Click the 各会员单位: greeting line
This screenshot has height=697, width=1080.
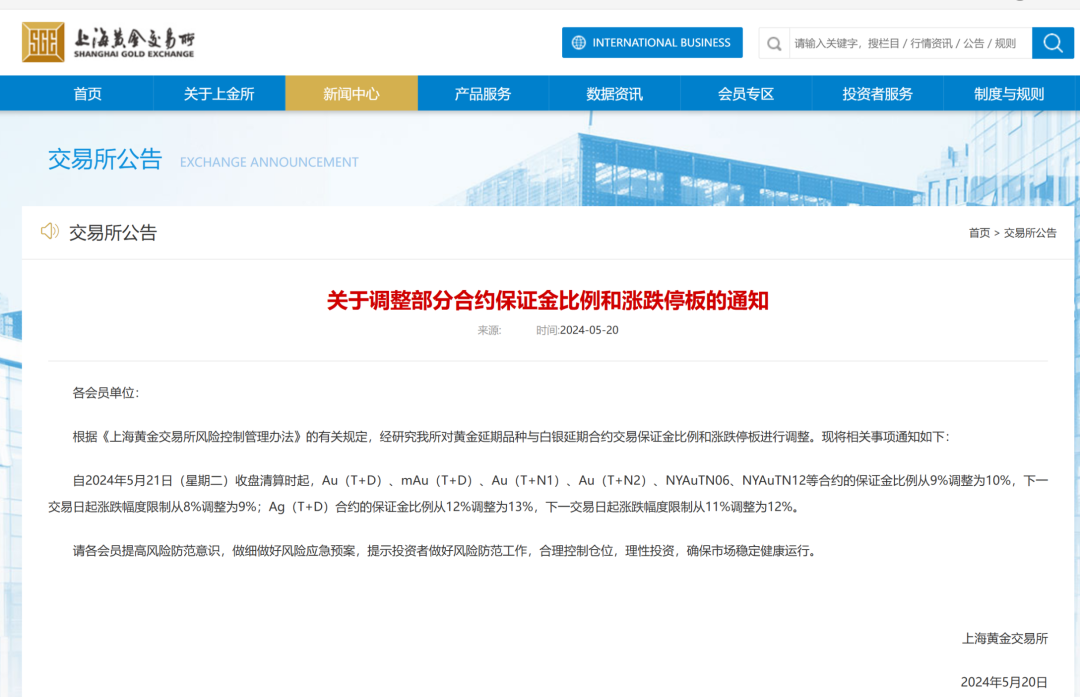tap(105, 393)
